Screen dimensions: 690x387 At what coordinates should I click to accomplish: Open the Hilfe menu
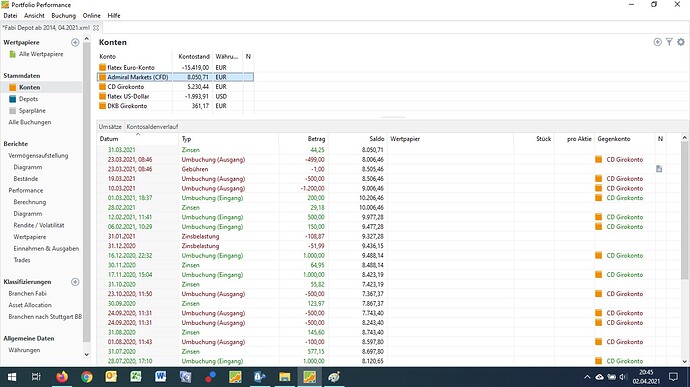114,15
